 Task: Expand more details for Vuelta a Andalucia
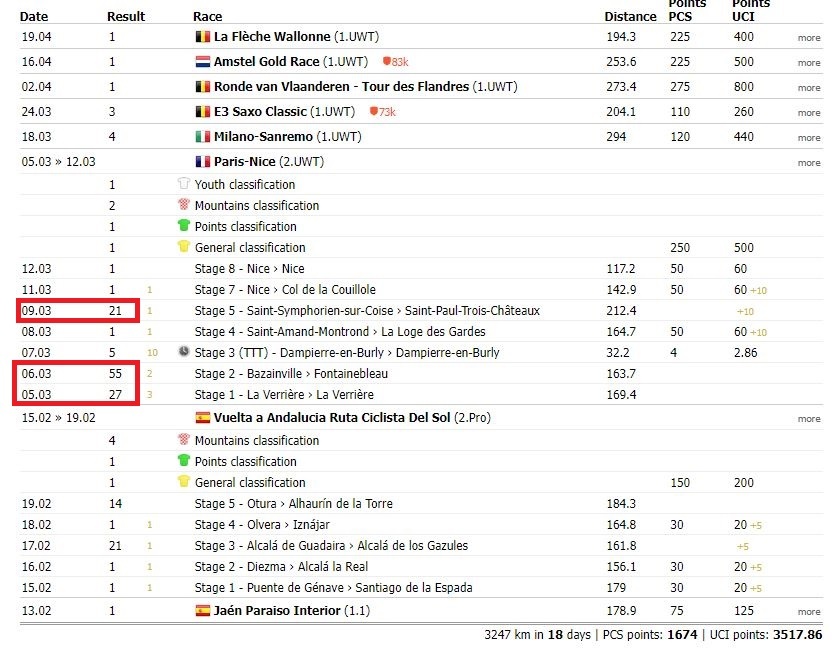click(809, 419)
